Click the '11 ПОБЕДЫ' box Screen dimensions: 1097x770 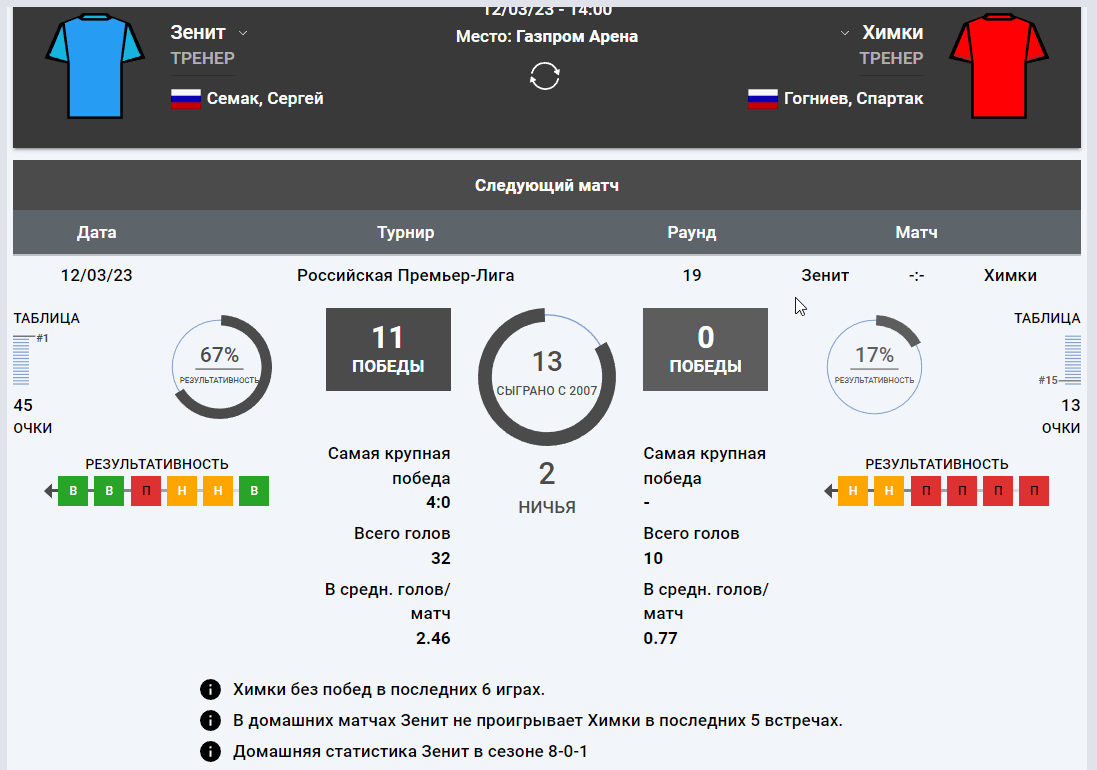coord(388,349)
